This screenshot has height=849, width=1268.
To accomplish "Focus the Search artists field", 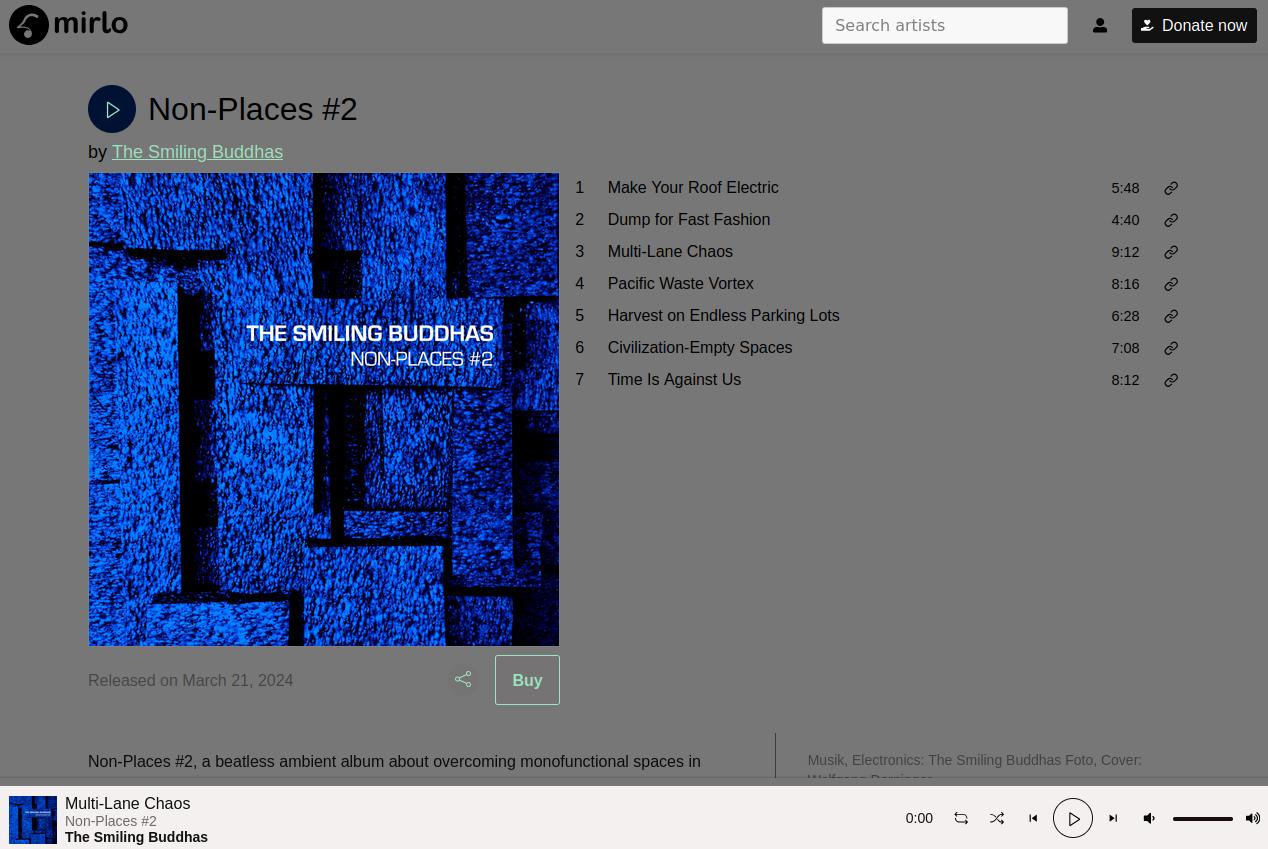I will [x=945, y=26].
